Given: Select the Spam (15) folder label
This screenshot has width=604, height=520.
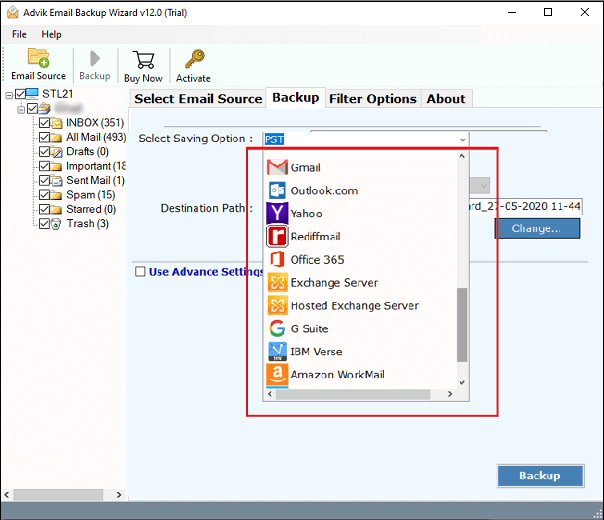Looking at the screenshot, I should coord(91,195).
